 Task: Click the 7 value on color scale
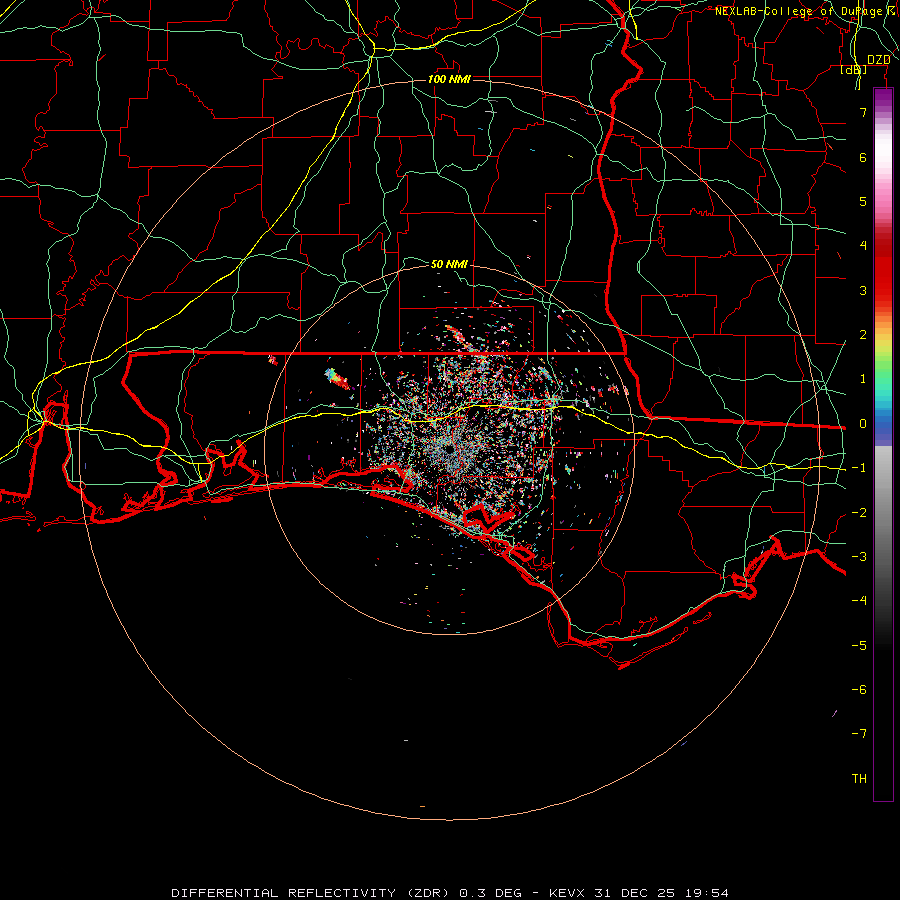(x=863, y=112)
